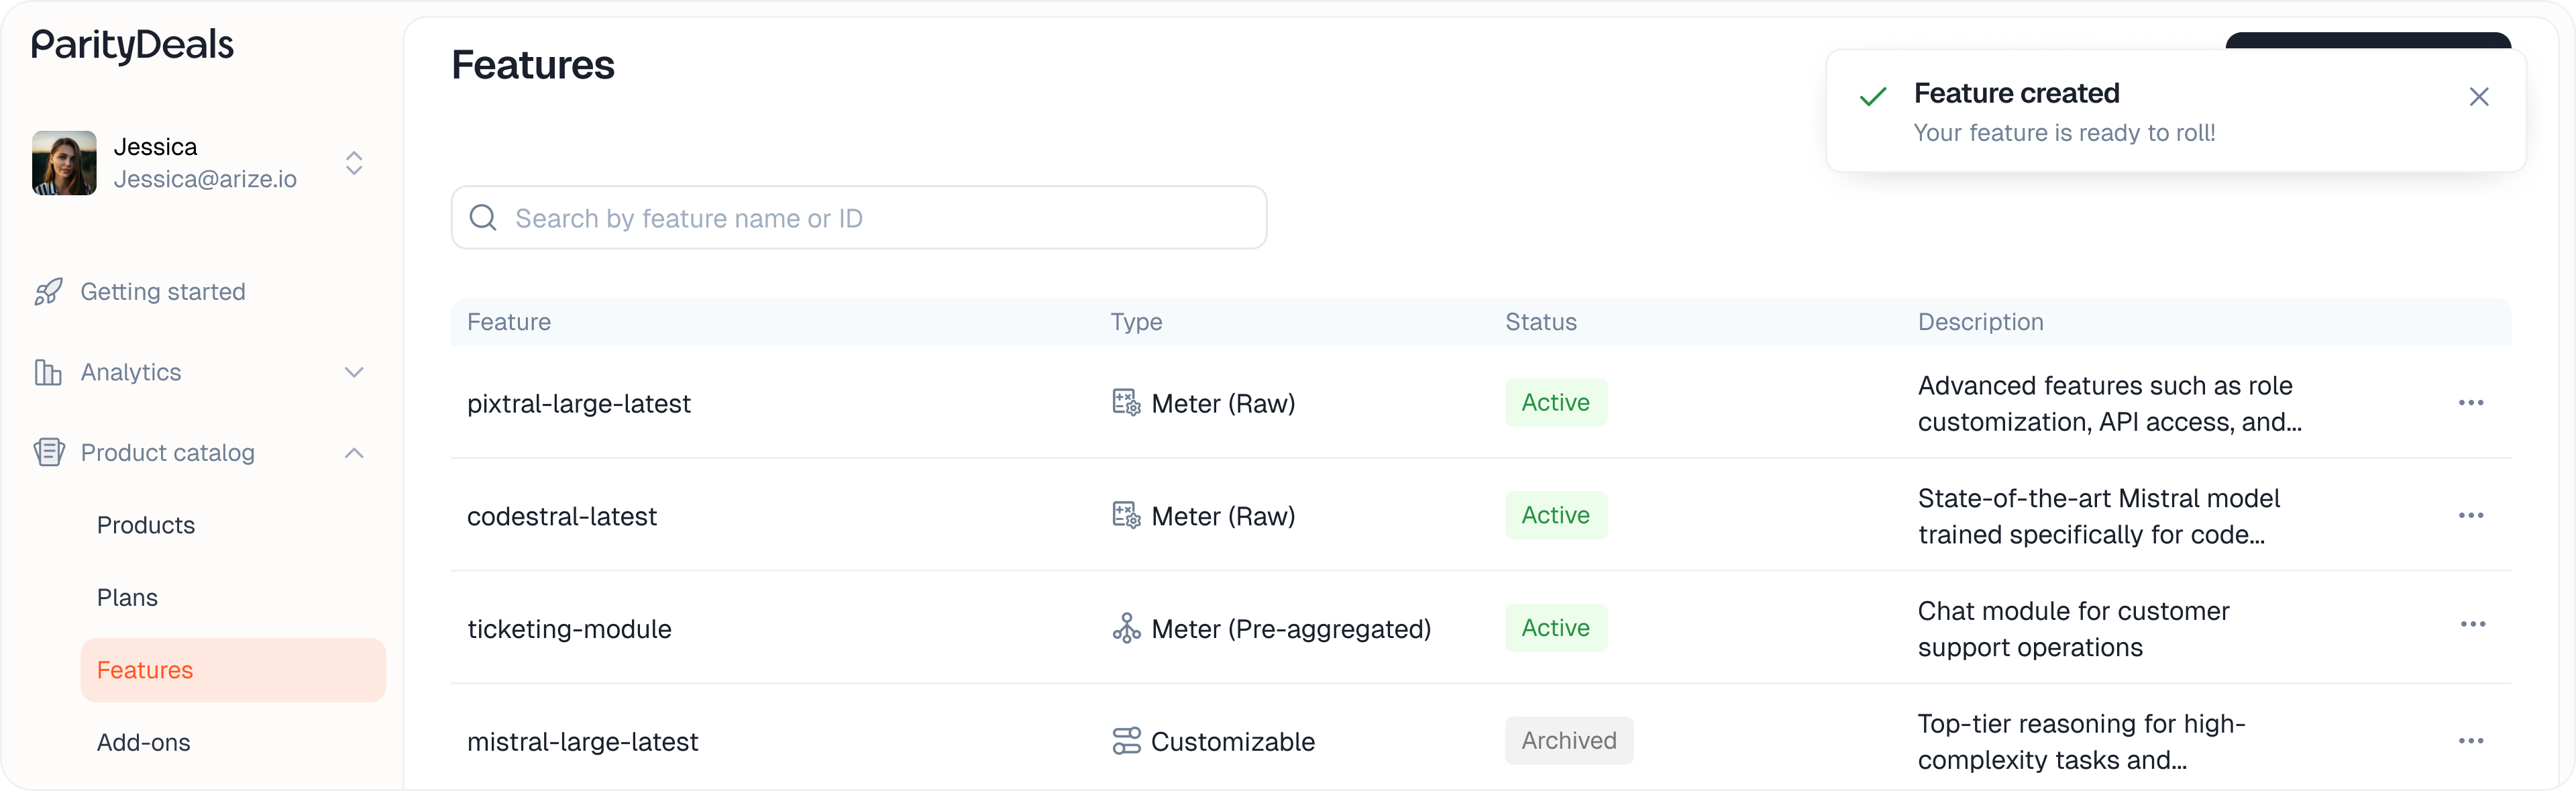Click the search magnifier icon
This screenshot has width=2576, height=791.
483,218
